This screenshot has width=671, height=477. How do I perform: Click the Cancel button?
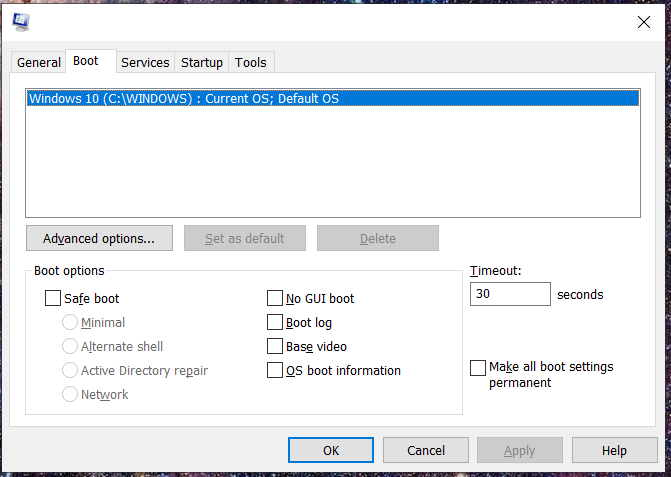[426, 450]
